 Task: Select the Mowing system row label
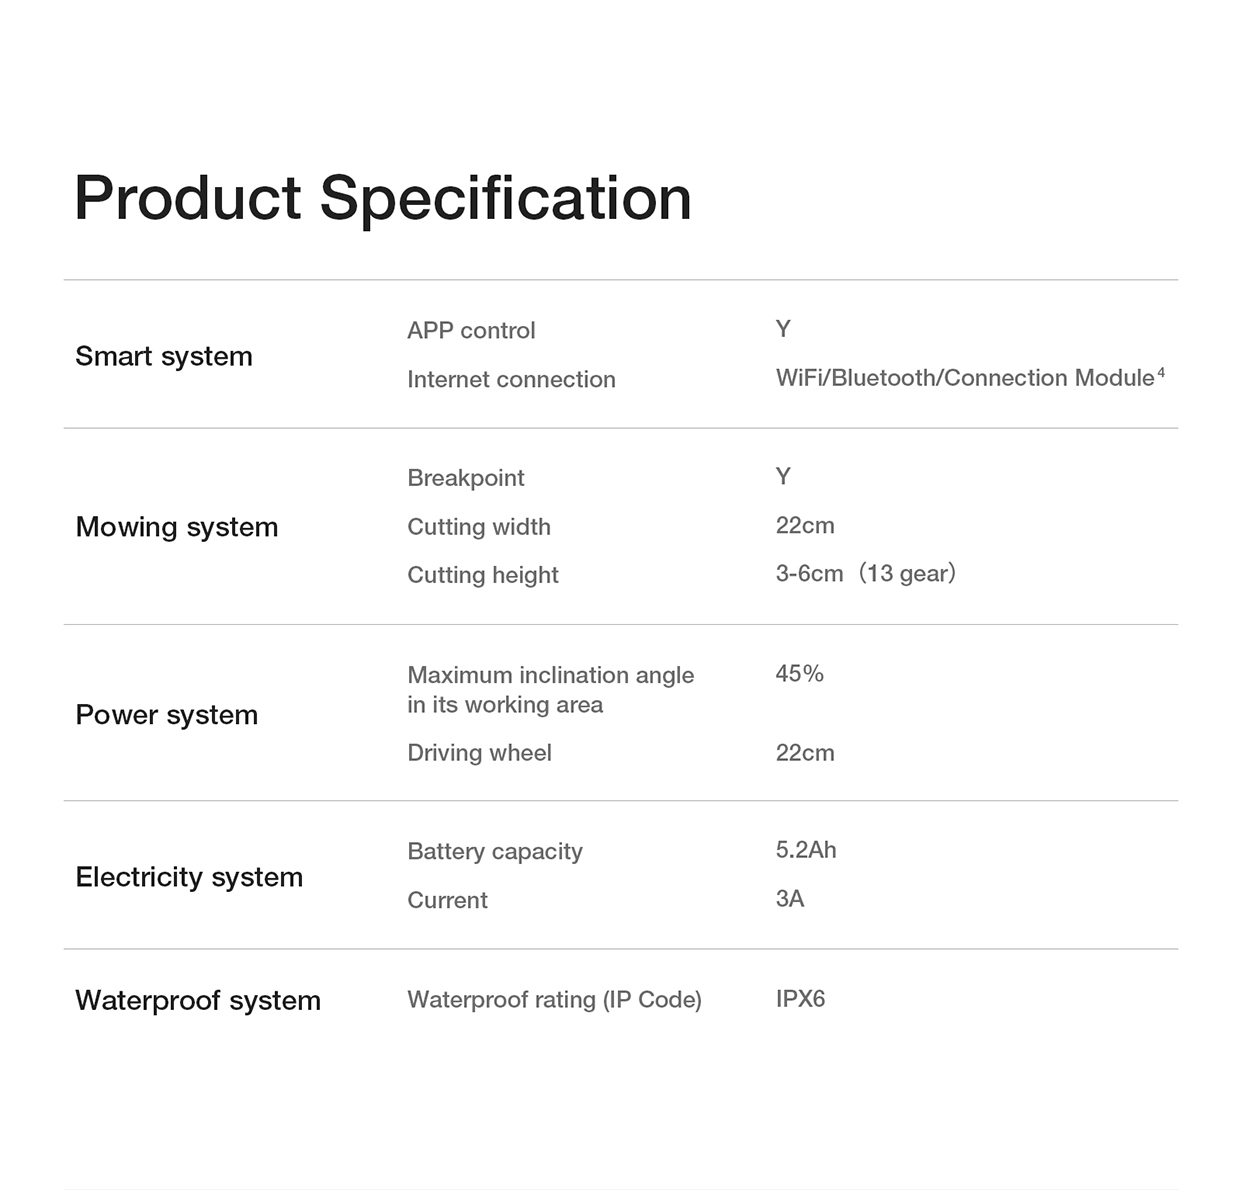click(177, 527)
